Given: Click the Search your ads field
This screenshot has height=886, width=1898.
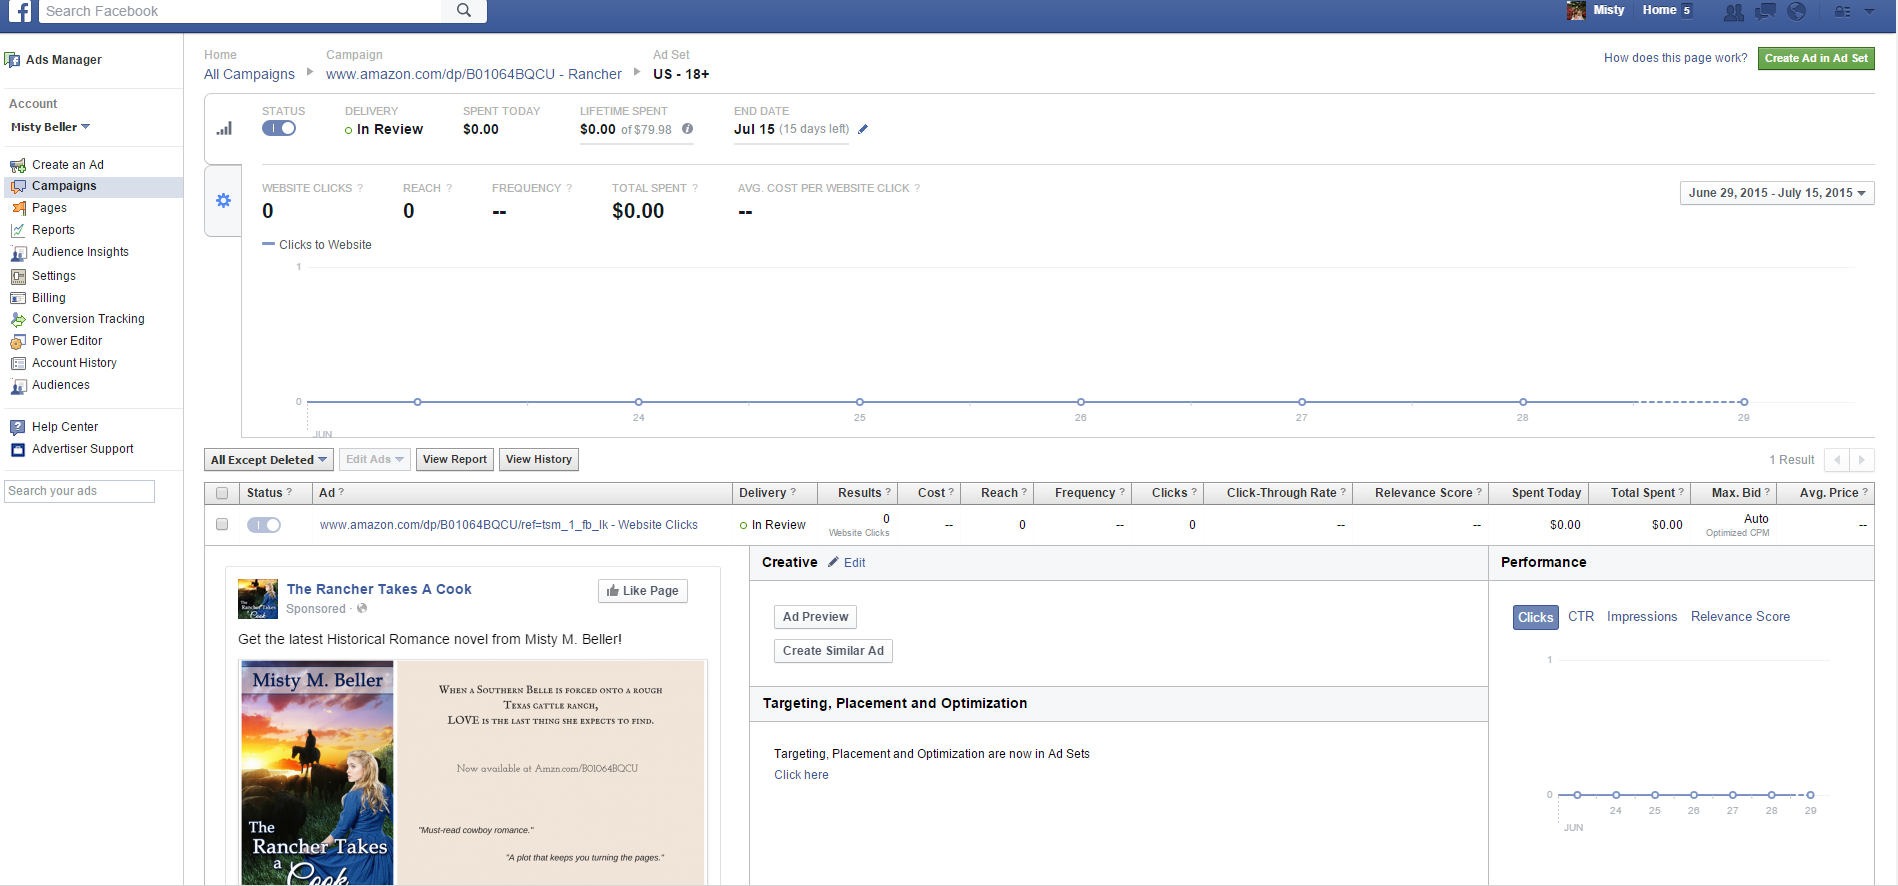Looking at the screenshot, I should [x=79, y=491].
